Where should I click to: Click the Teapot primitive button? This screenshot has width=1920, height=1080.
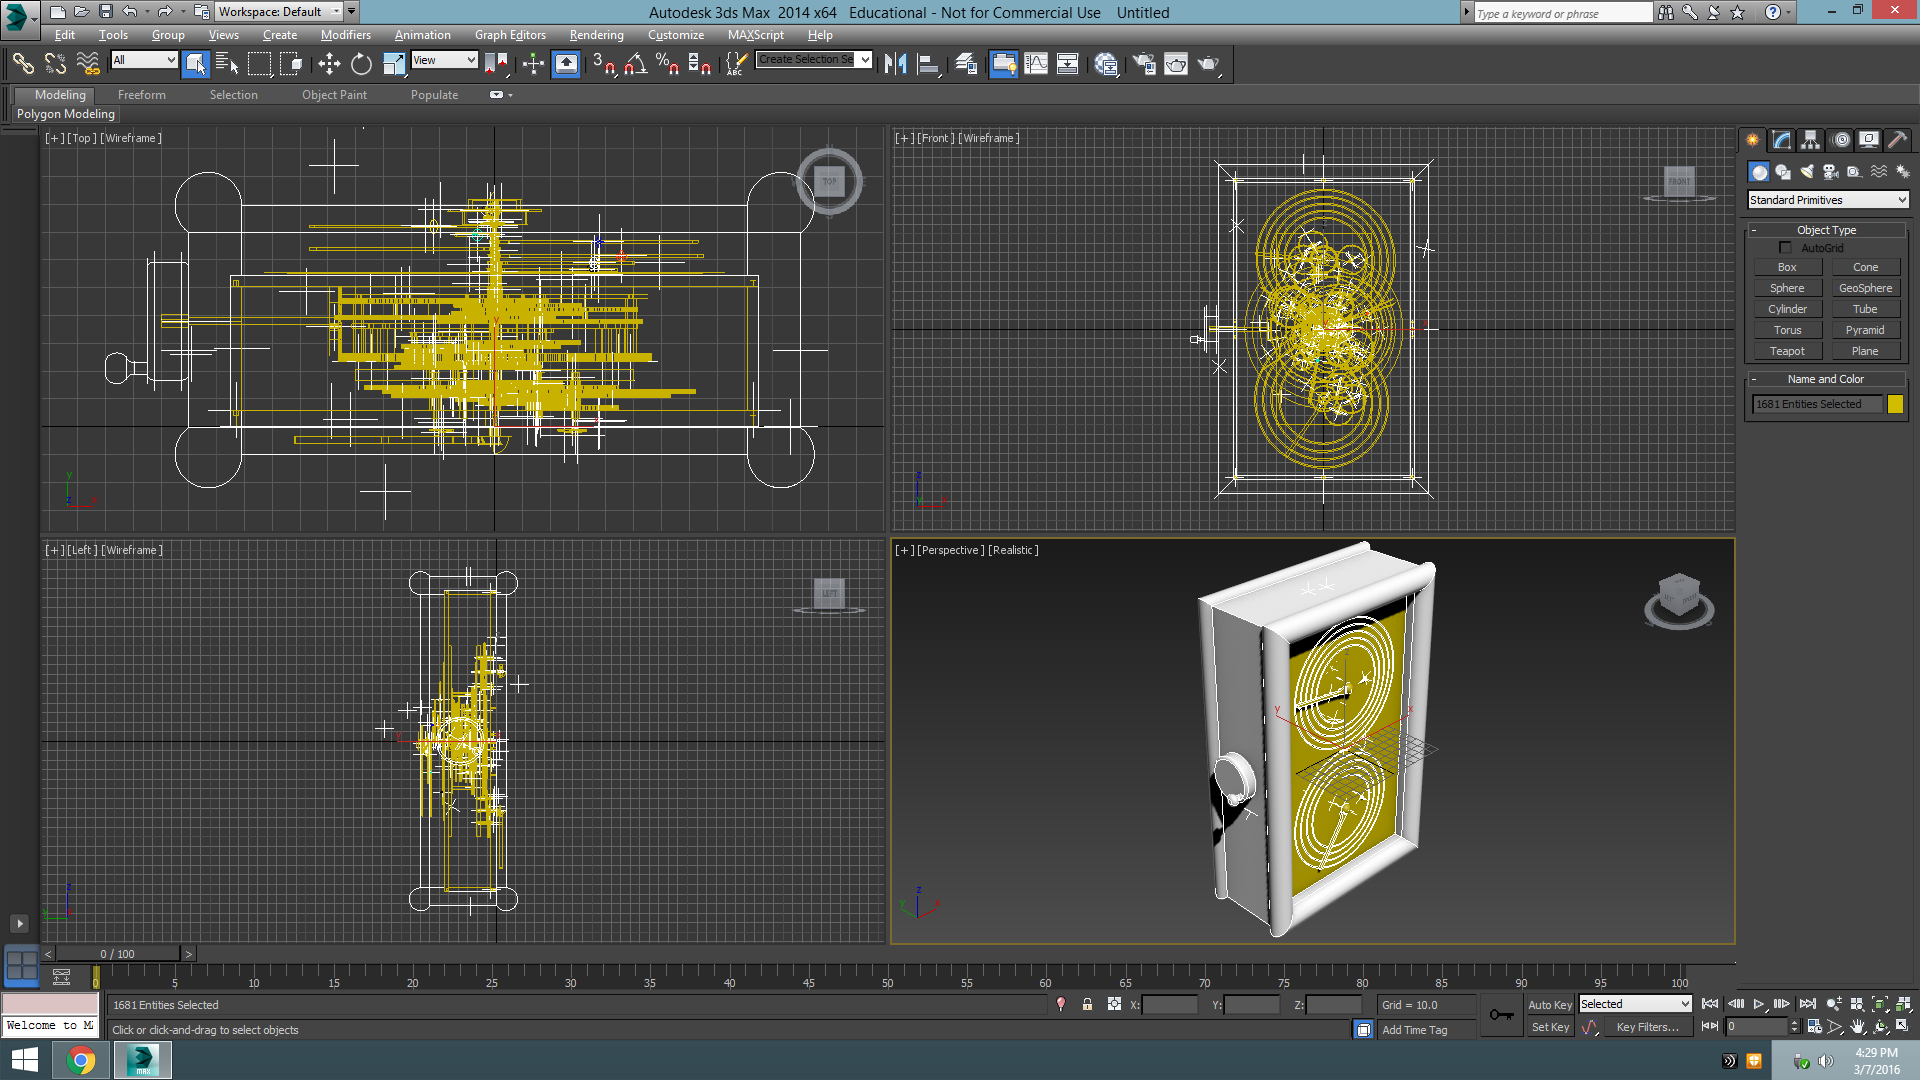[1787, 351]
